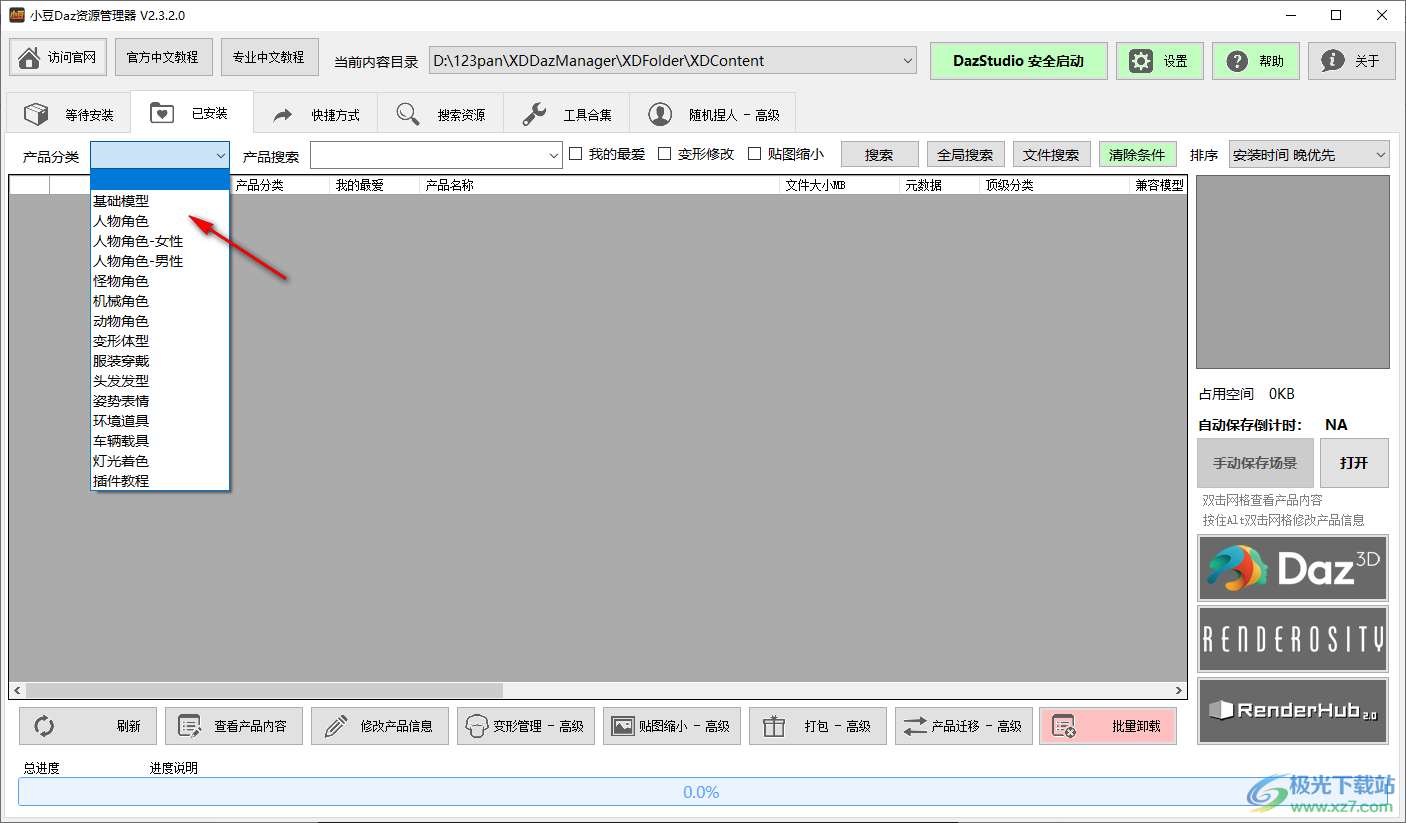Click the uninstall icon on 批量卸载

coord(1064,727)
